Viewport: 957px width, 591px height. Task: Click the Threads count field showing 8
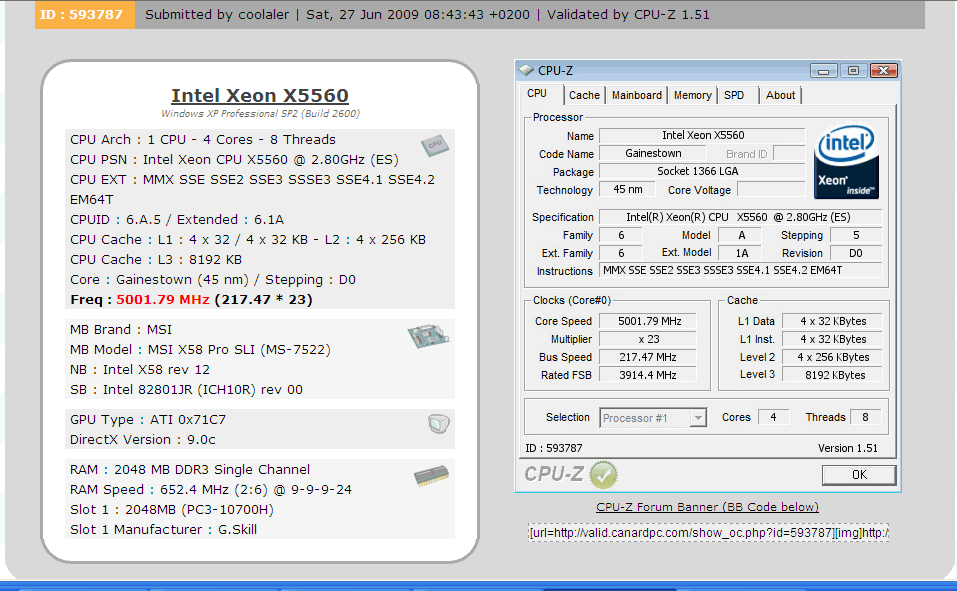coord(865,417)
